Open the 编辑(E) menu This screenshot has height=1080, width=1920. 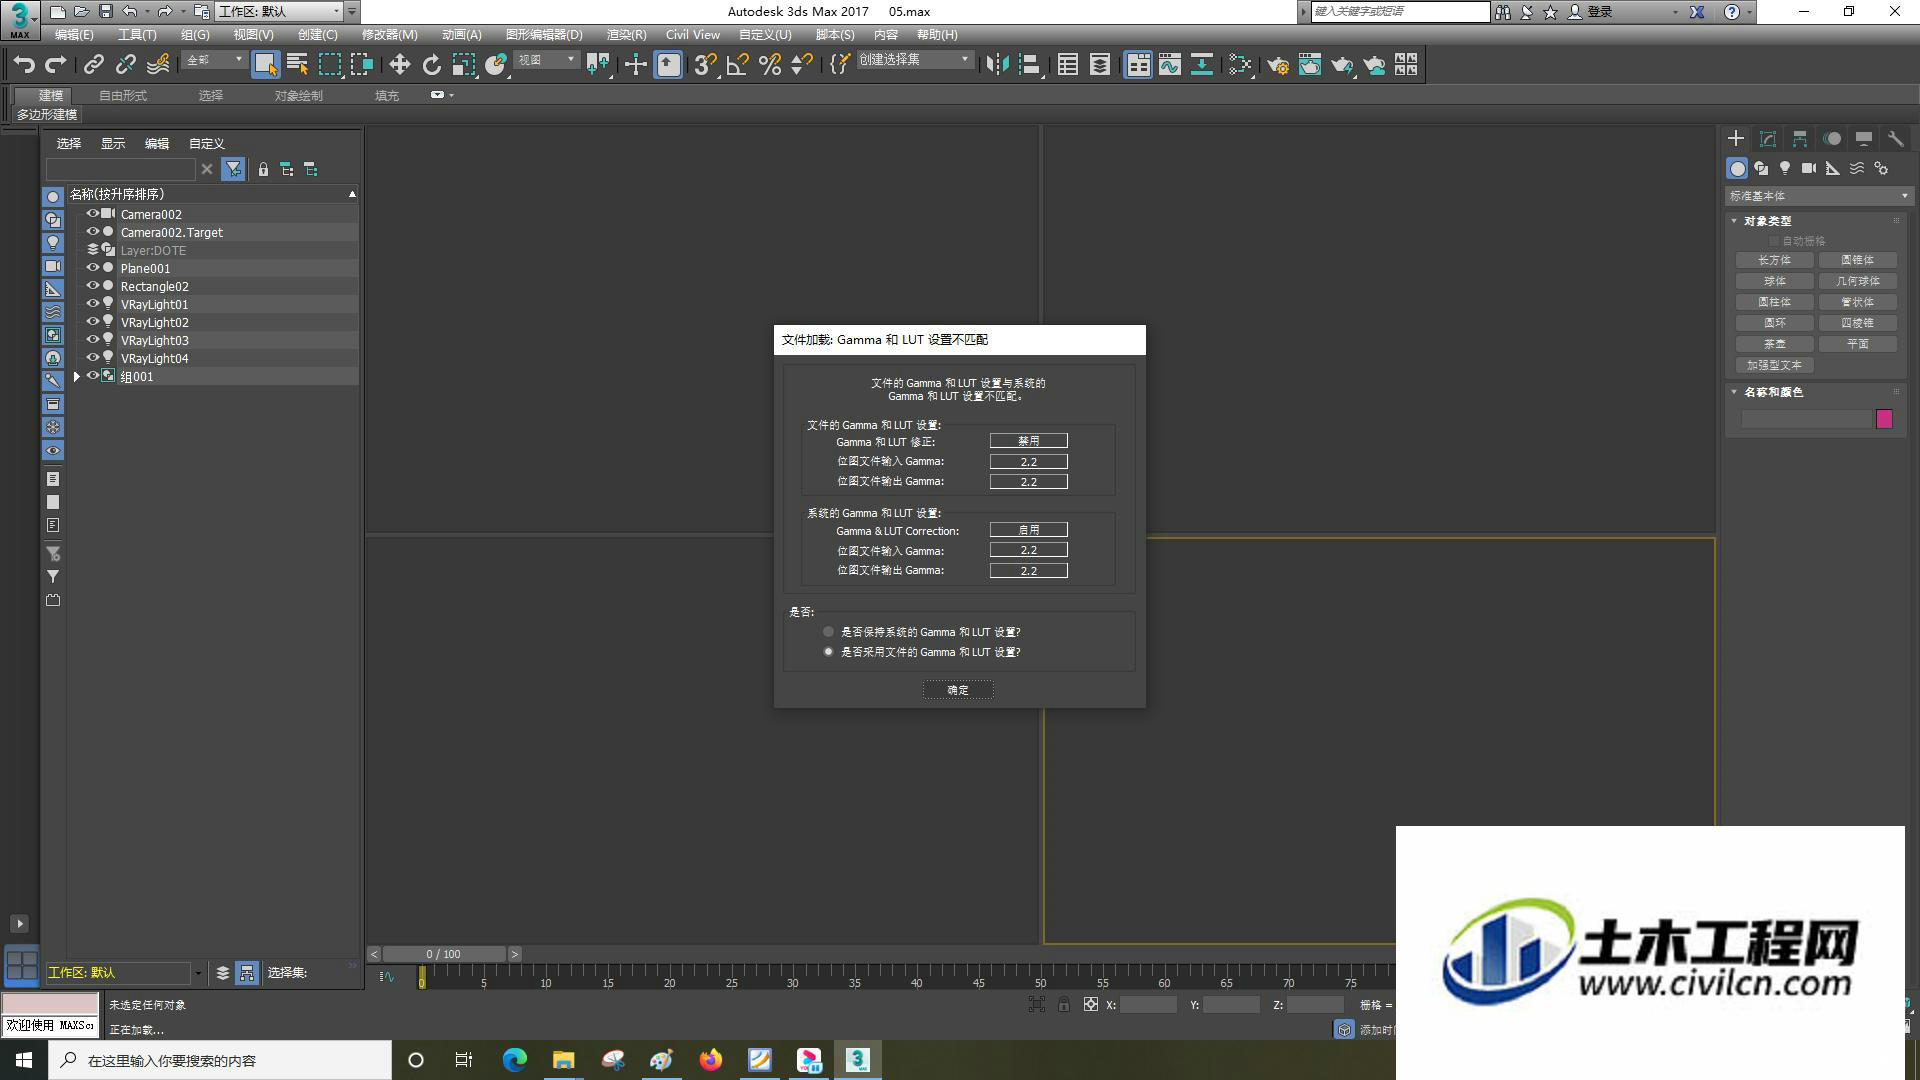74,35
